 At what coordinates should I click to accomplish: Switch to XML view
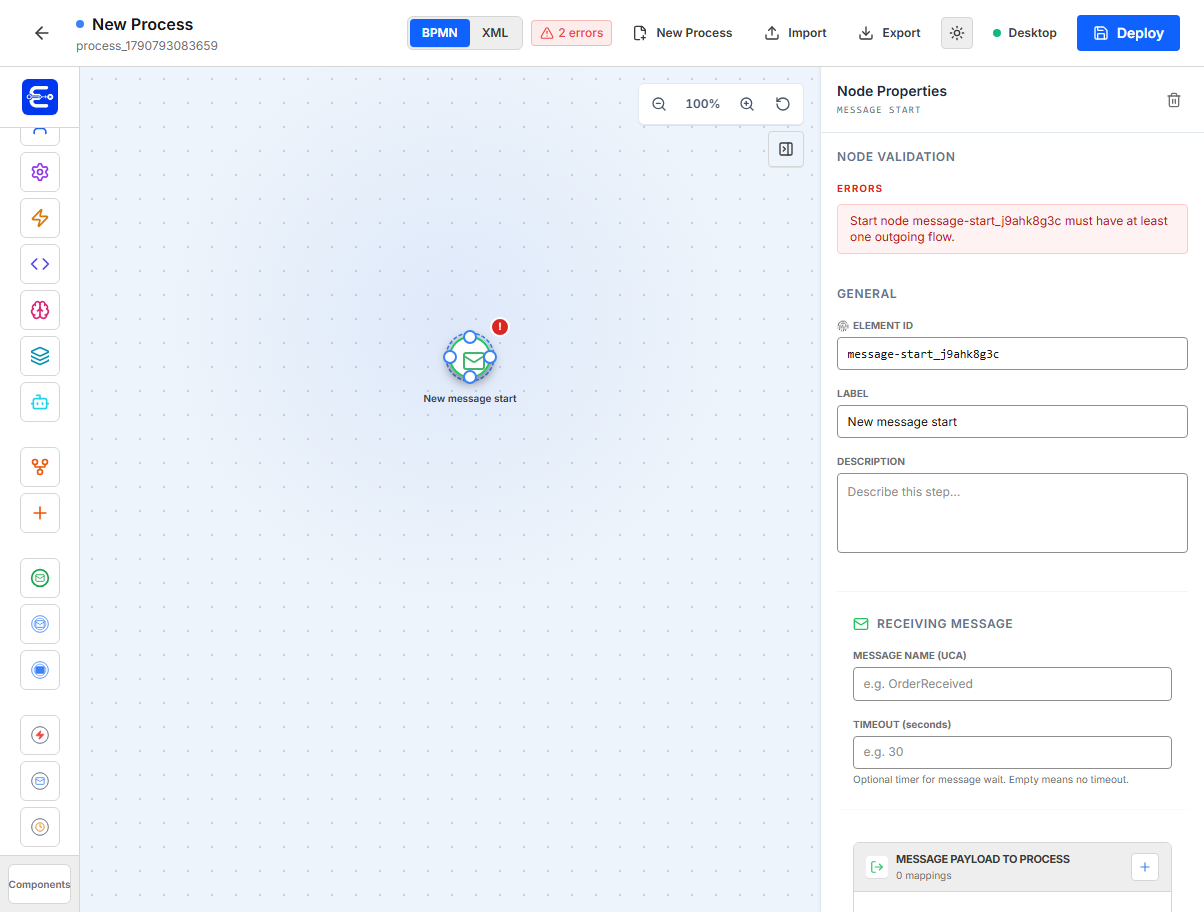(x=495, y=33)
